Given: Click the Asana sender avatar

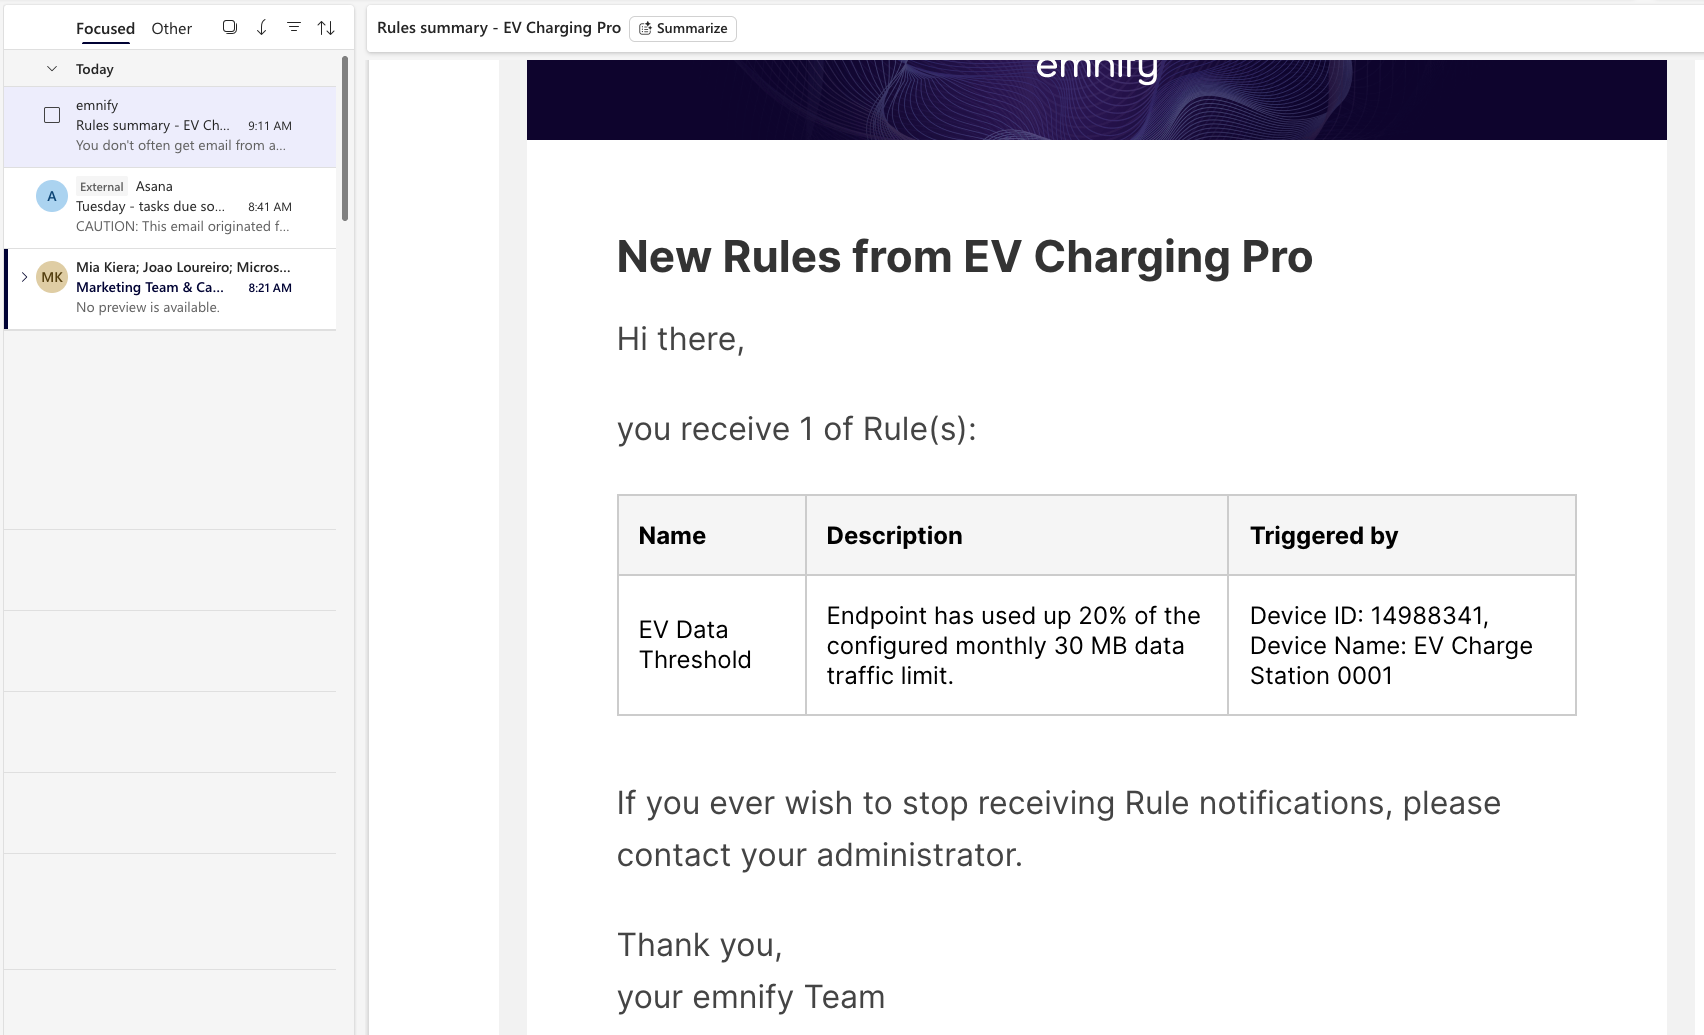Looking at the screenshot, I should (52, 196).
